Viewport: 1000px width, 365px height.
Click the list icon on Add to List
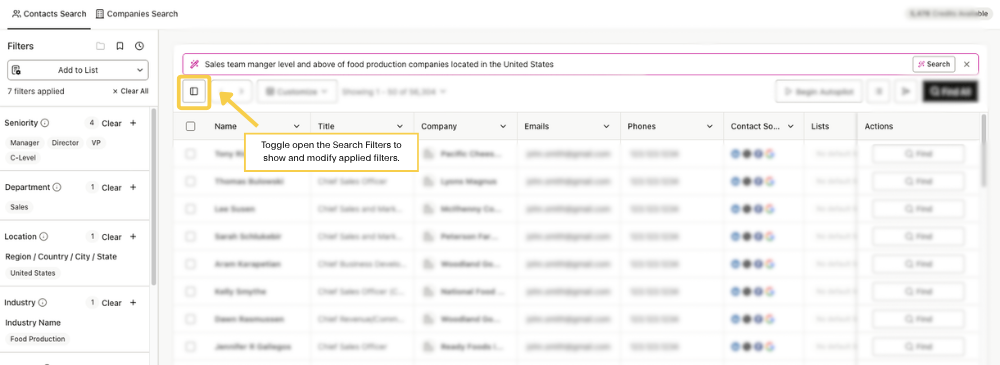click(17, 70)
